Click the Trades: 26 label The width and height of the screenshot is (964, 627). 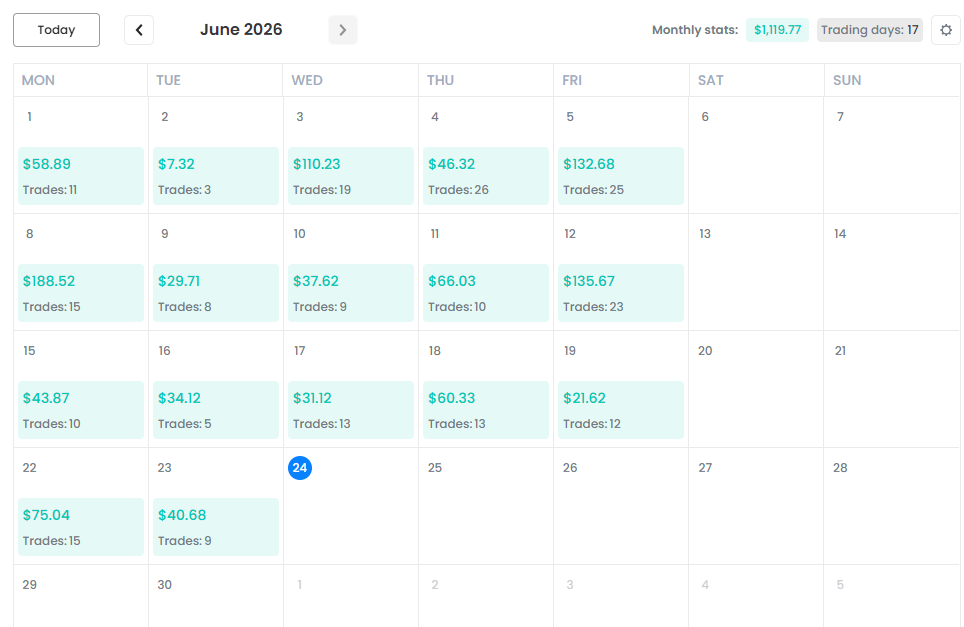coord(459,190)
